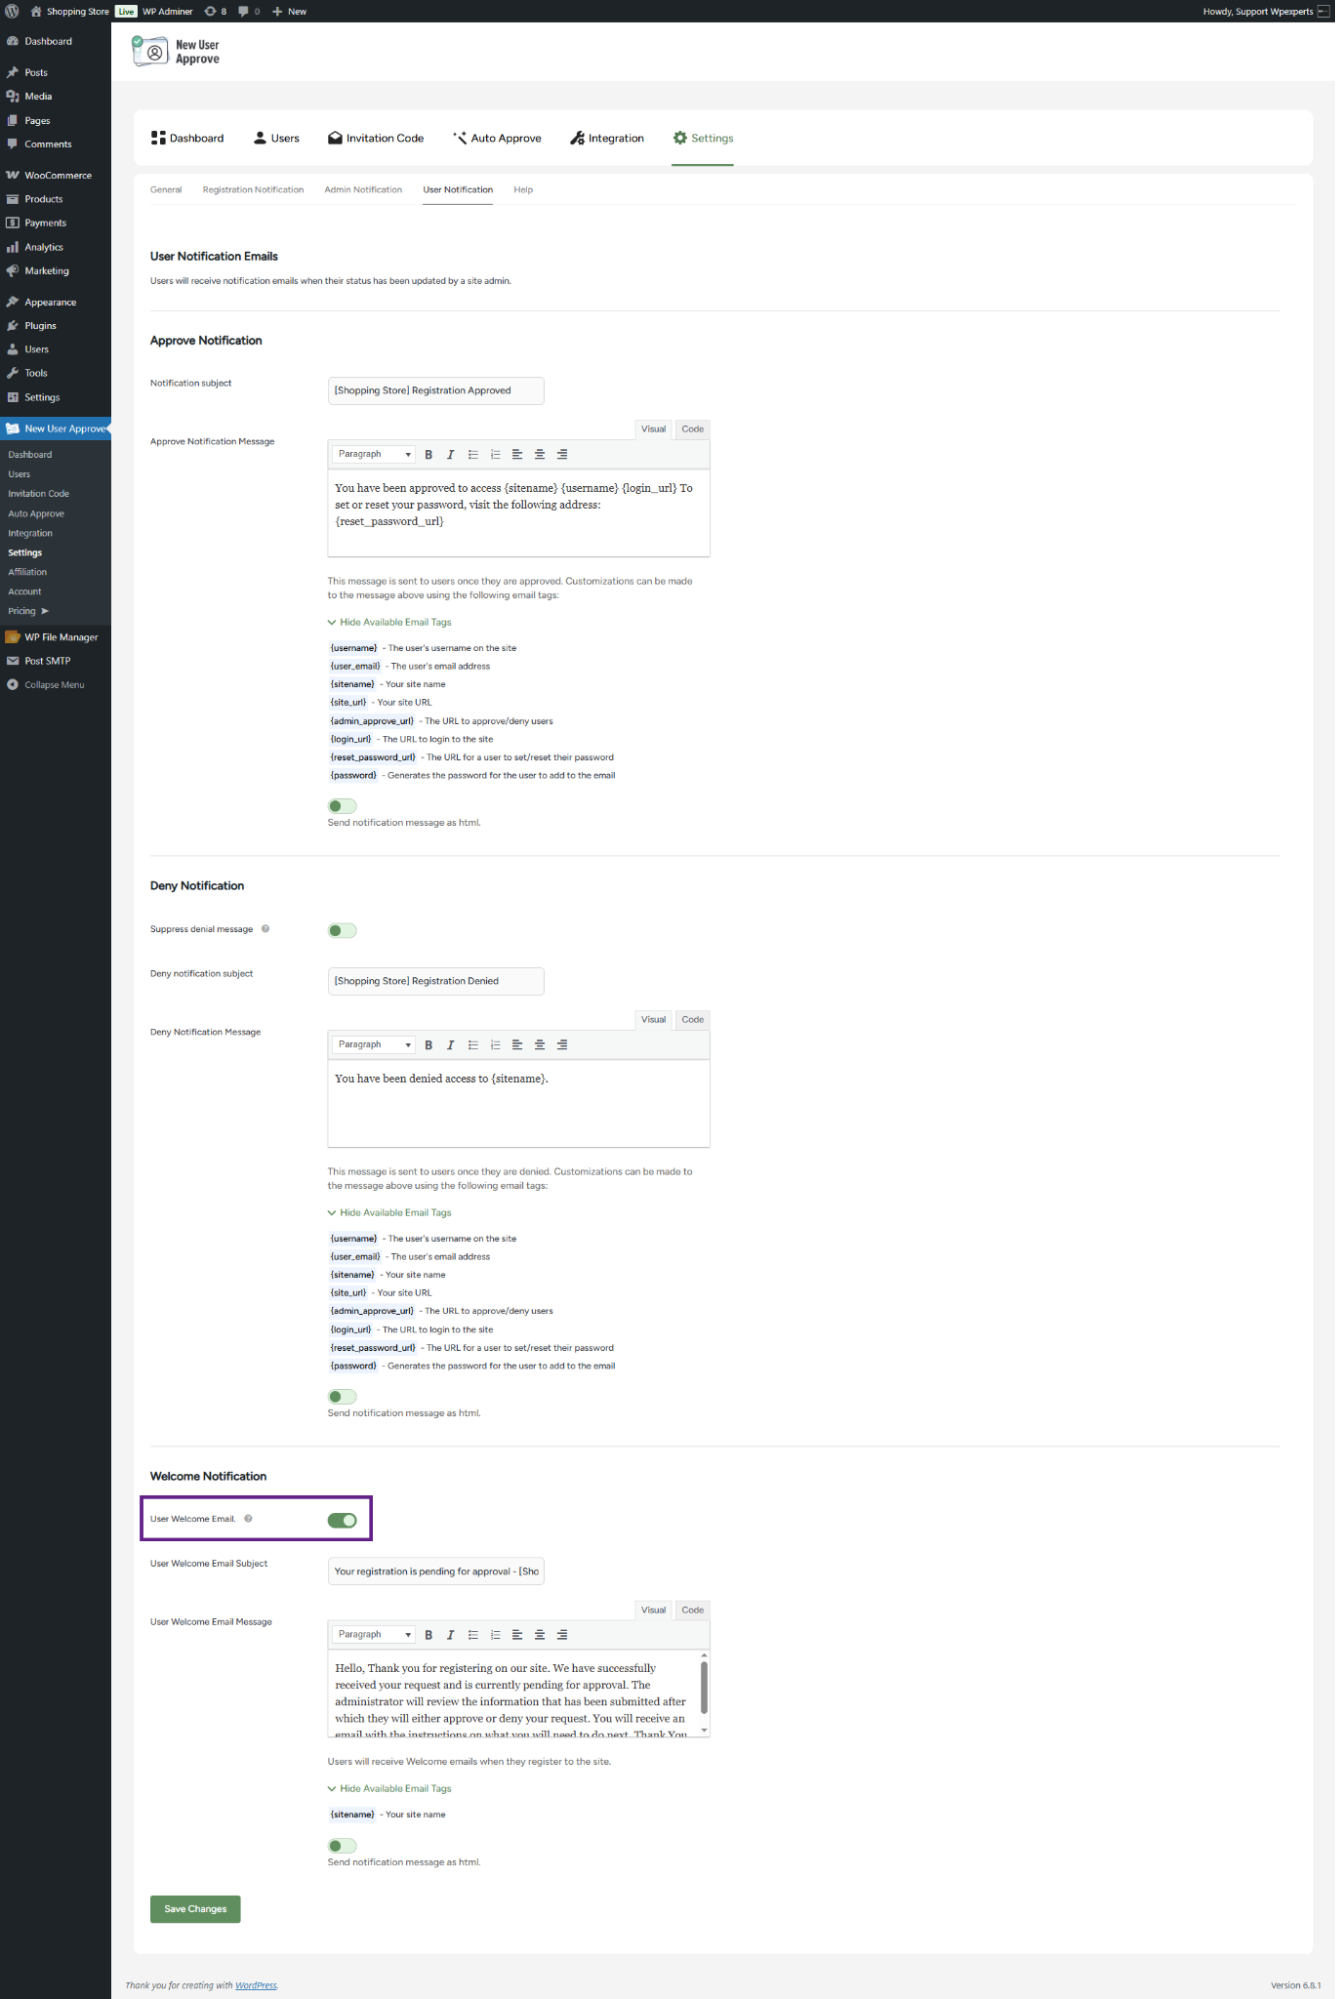Viewport: 1336px width, 1999px height.
Task: Click numbered list icon in Deny Notification editor
Action: click(x=495, y=1045)
